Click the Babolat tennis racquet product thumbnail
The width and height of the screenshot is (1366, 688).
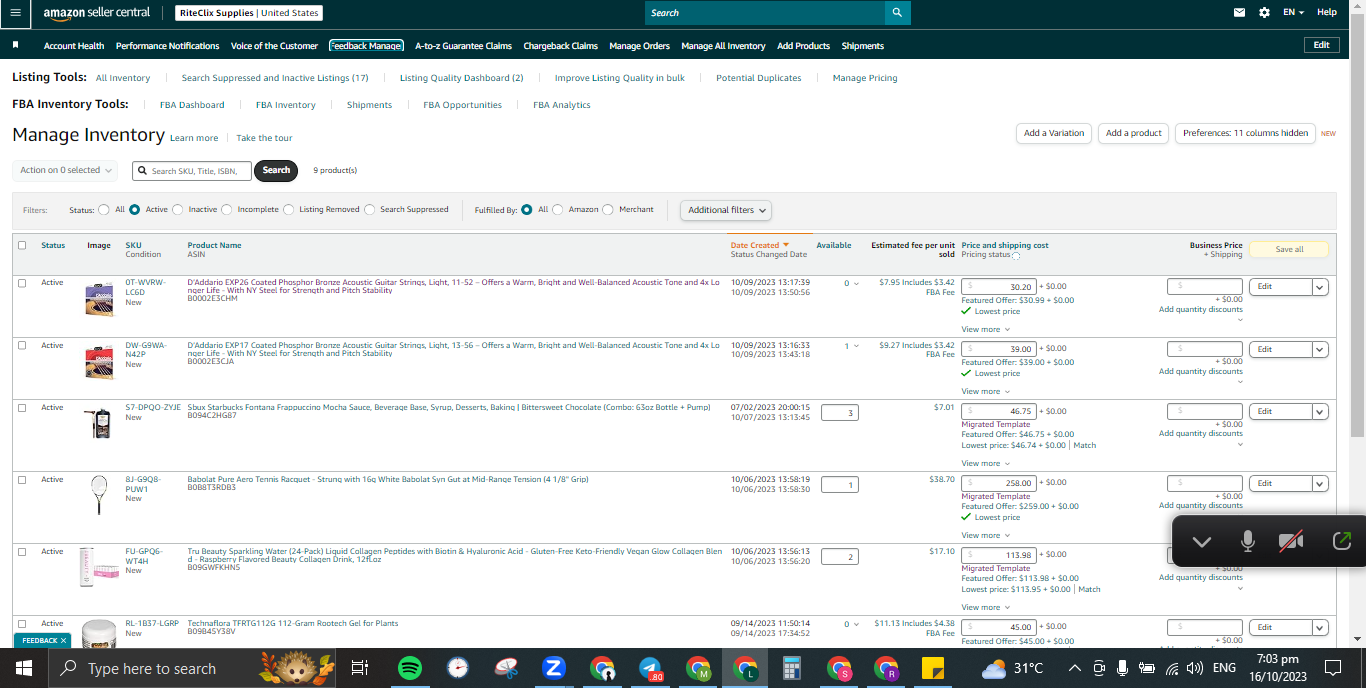pos(97,494)
